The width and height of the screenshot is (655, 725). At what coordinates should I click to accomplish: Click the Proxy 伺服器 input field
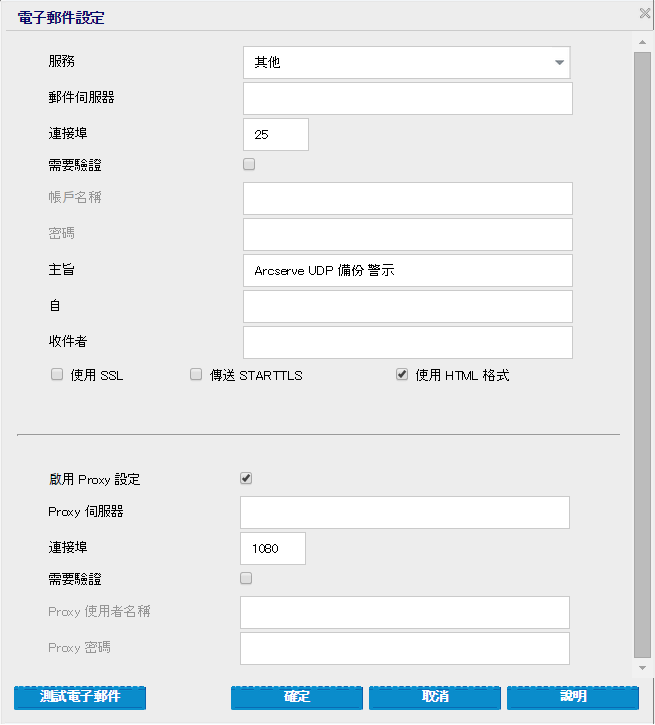(404, 512)
